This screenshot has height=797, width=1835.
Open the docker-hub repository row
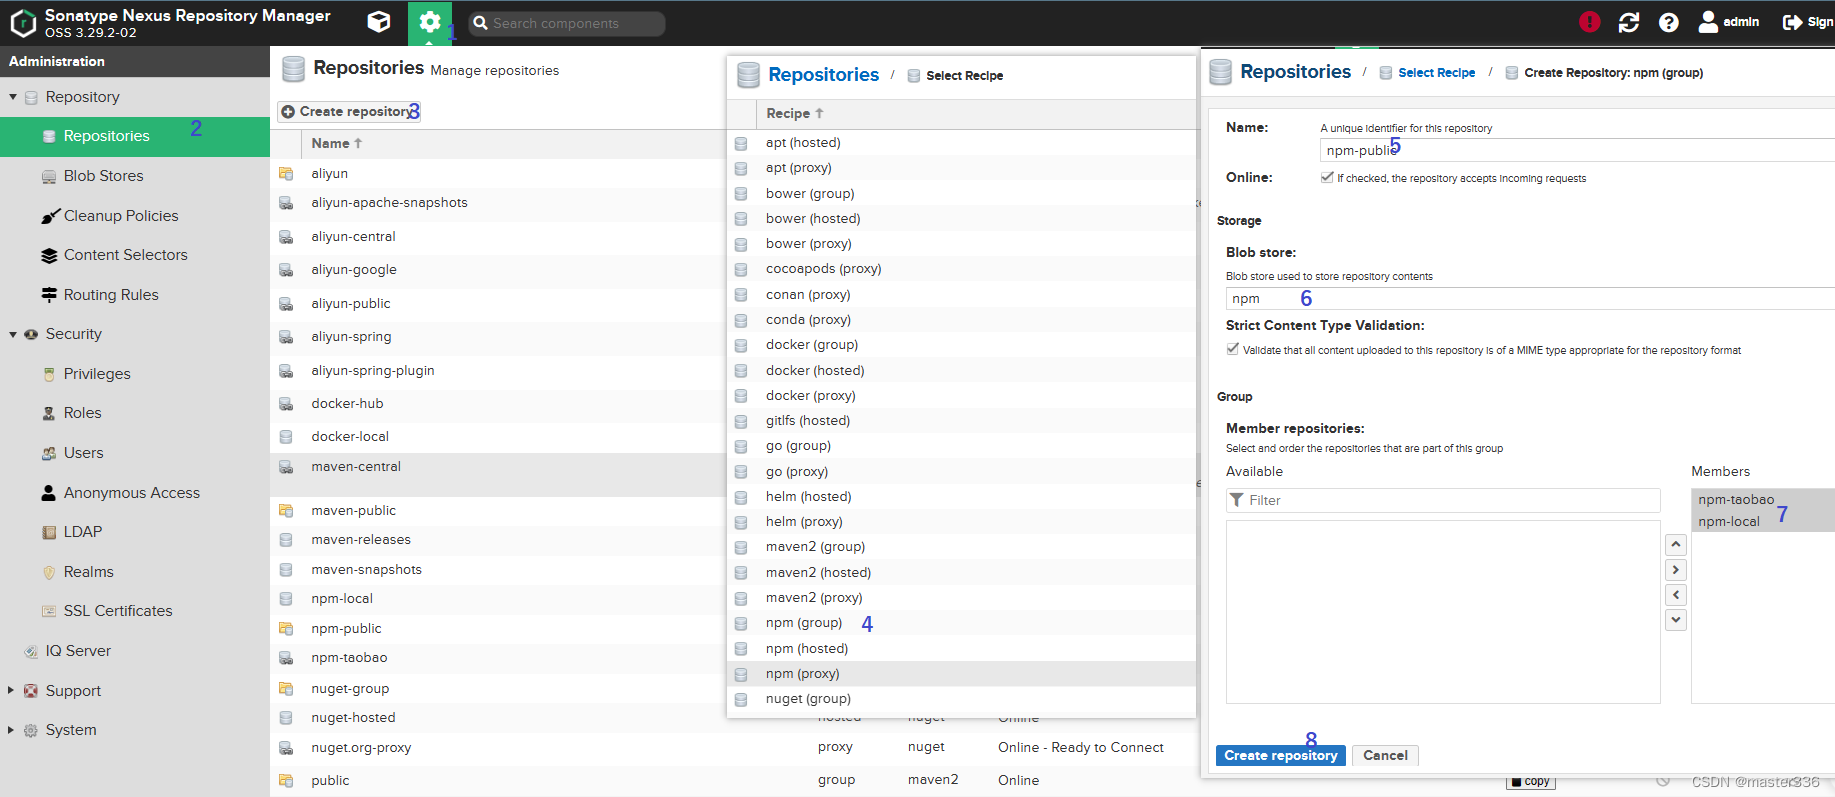click(347, 404)
